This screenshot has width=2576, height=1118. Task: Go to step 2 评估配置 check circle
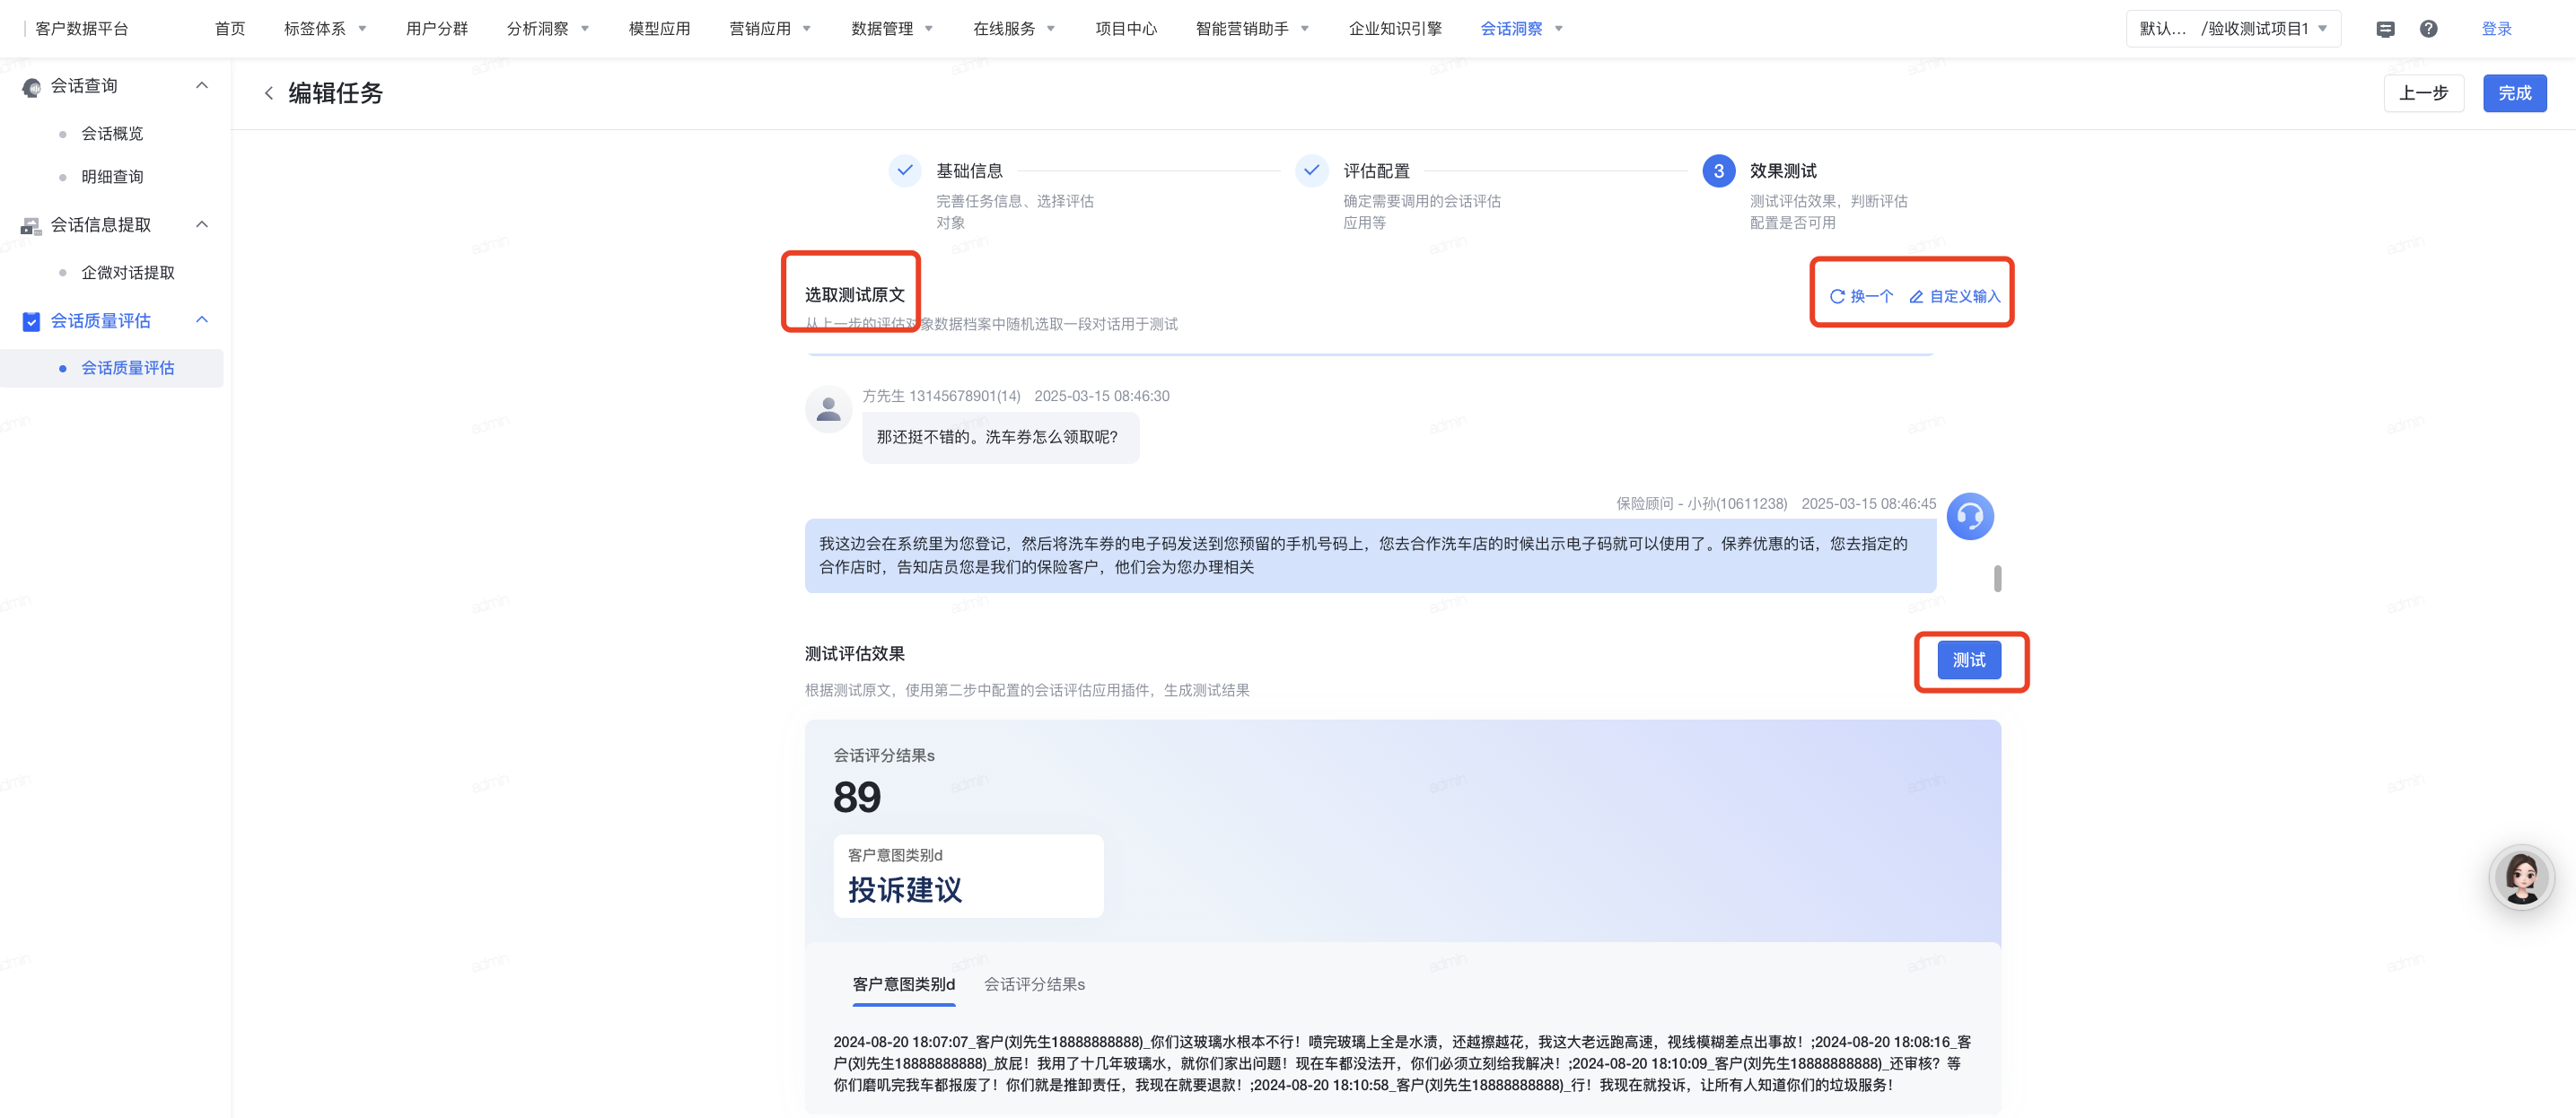click(1311, 170)
